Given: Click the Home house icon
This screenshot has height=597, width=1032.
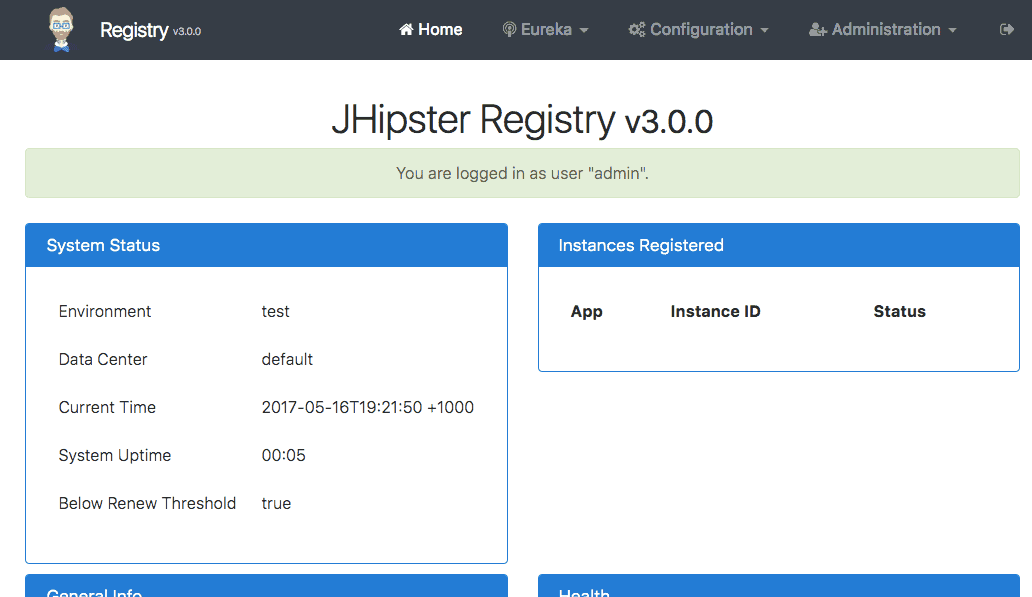Looking at the screenshot, I should click(x=406, y=30).
